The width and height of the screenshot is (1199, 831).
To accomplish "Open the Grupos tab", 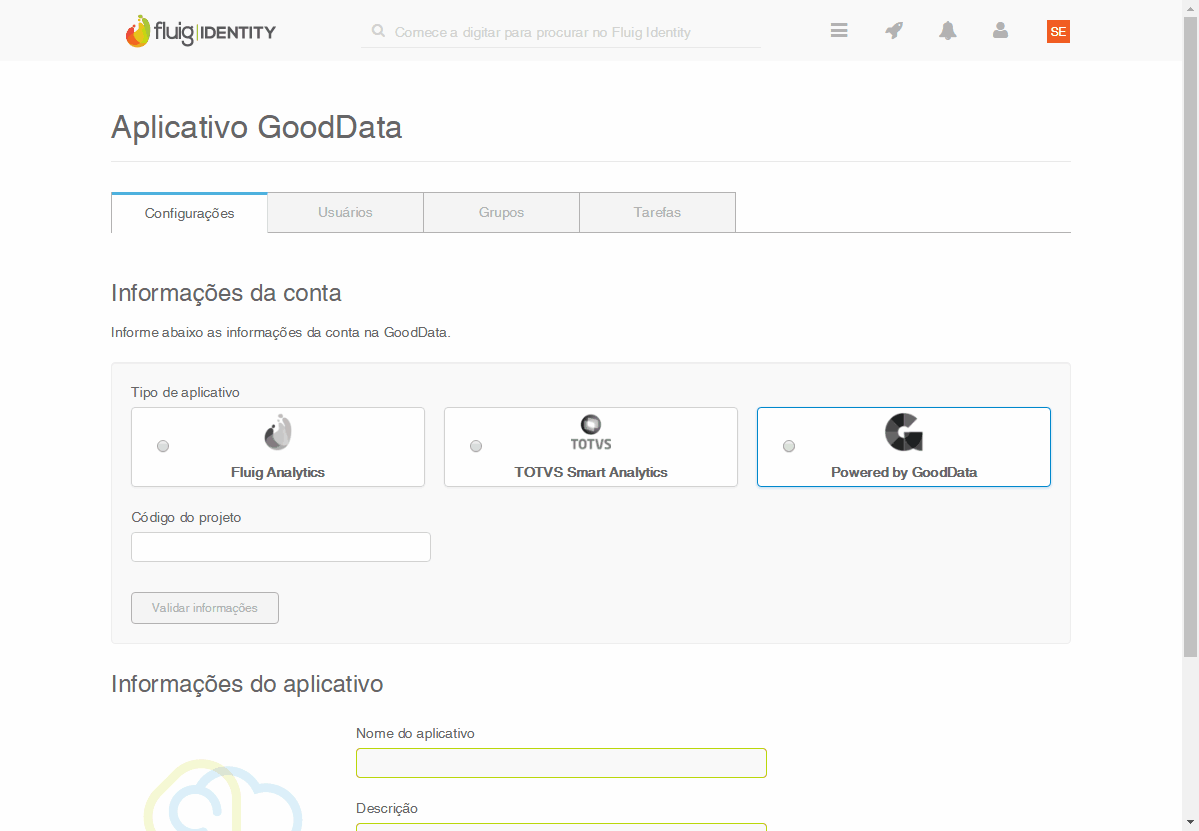I will click(501, 212).
